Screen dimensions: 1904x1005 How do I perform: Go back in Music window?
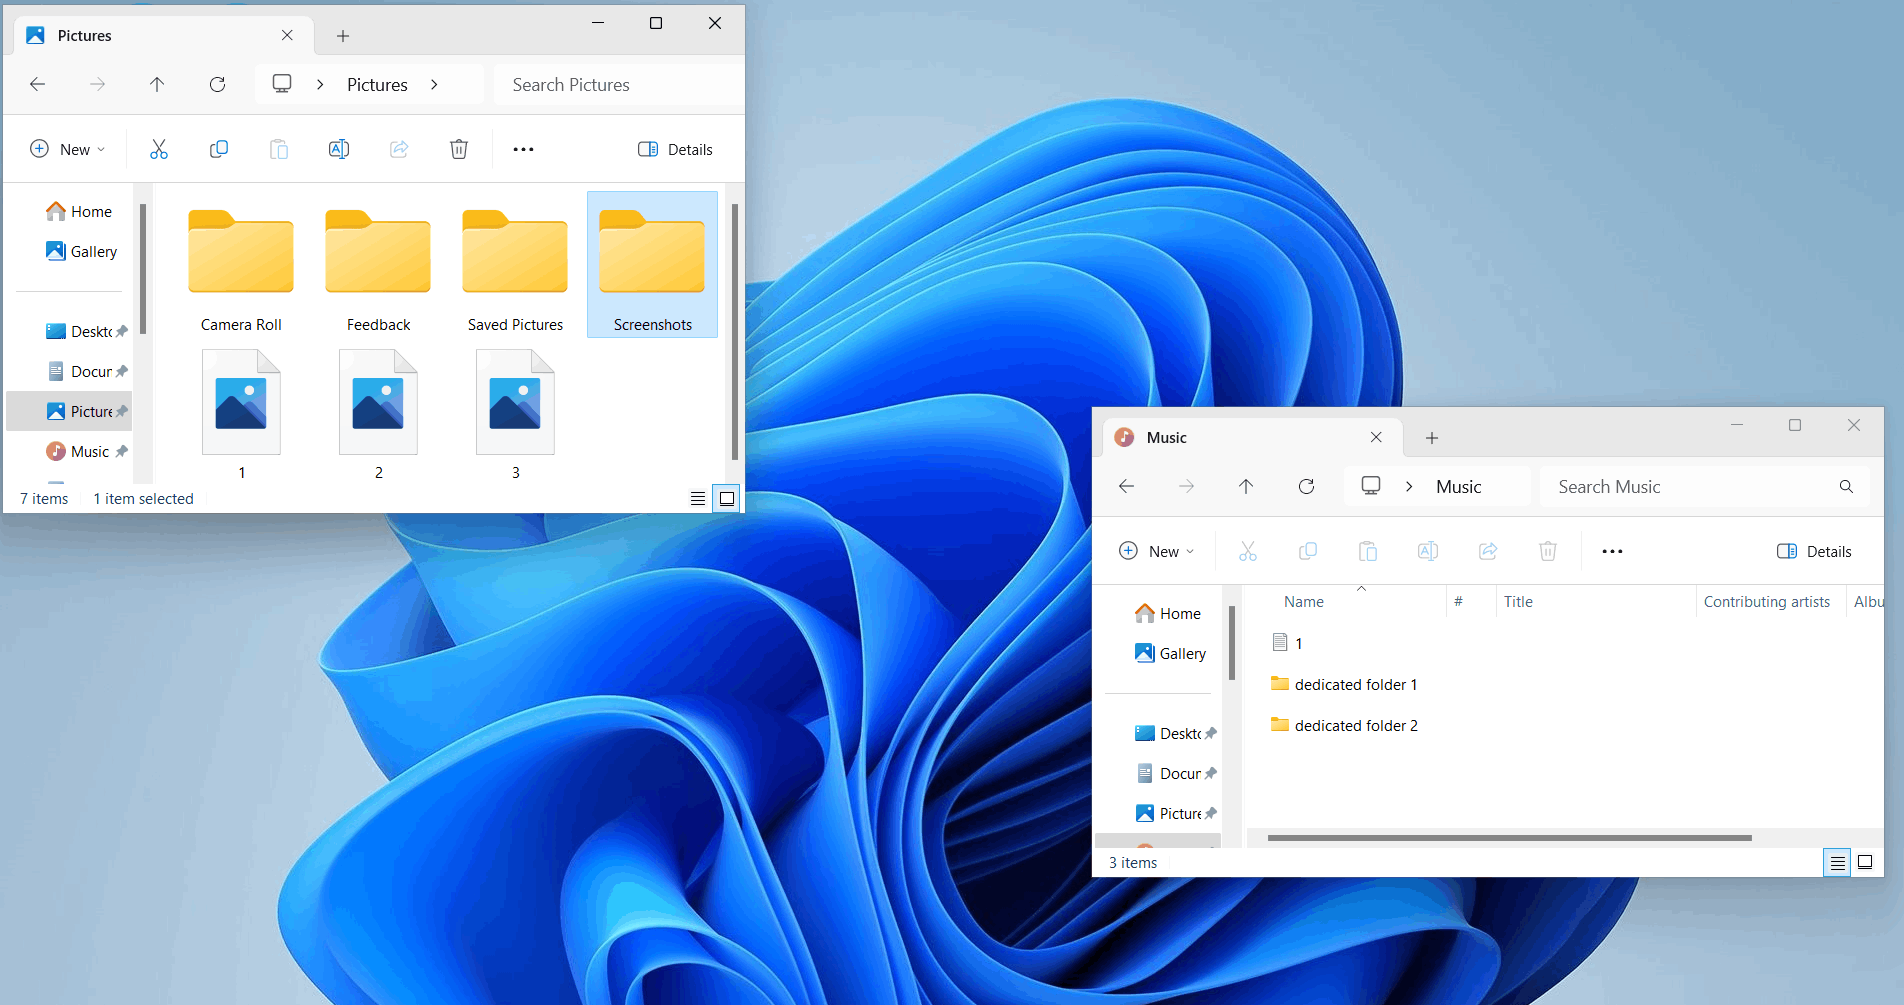pyautogui.click(x=1126, y=487)
